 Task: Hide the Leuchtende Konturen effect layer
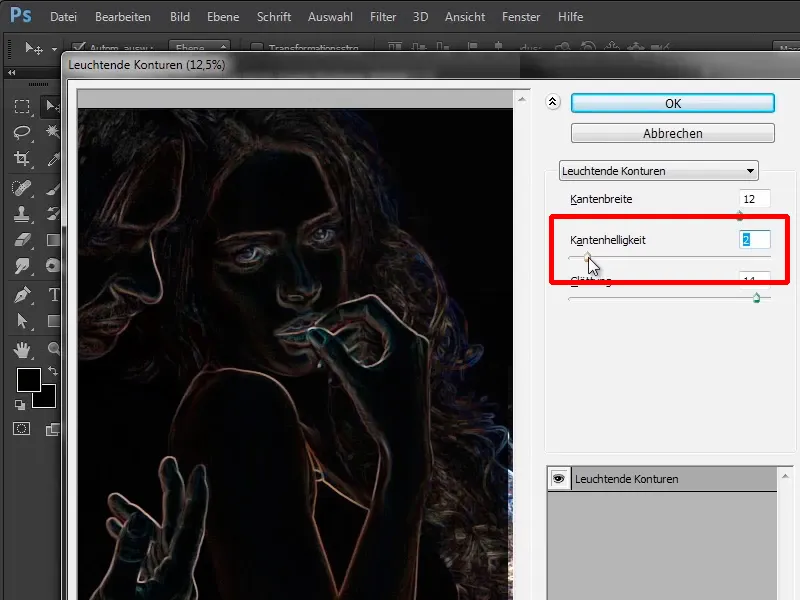[559, 479]
